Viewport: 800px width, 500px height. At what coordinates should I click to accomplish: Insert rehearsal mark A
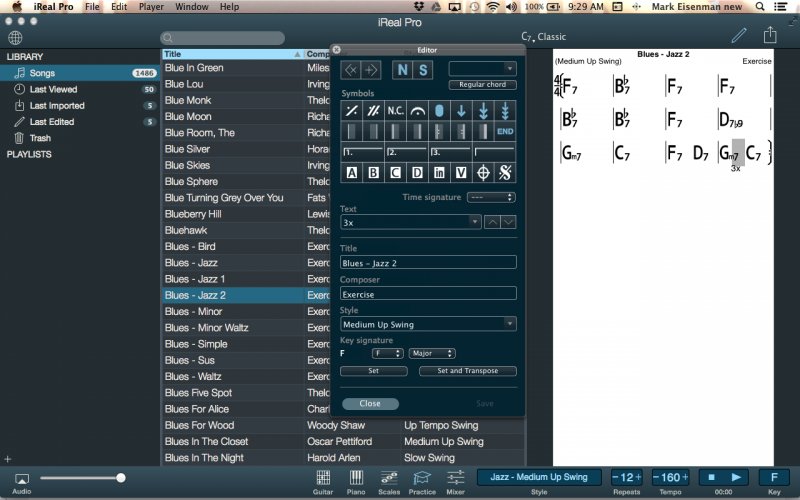point(352,172)
